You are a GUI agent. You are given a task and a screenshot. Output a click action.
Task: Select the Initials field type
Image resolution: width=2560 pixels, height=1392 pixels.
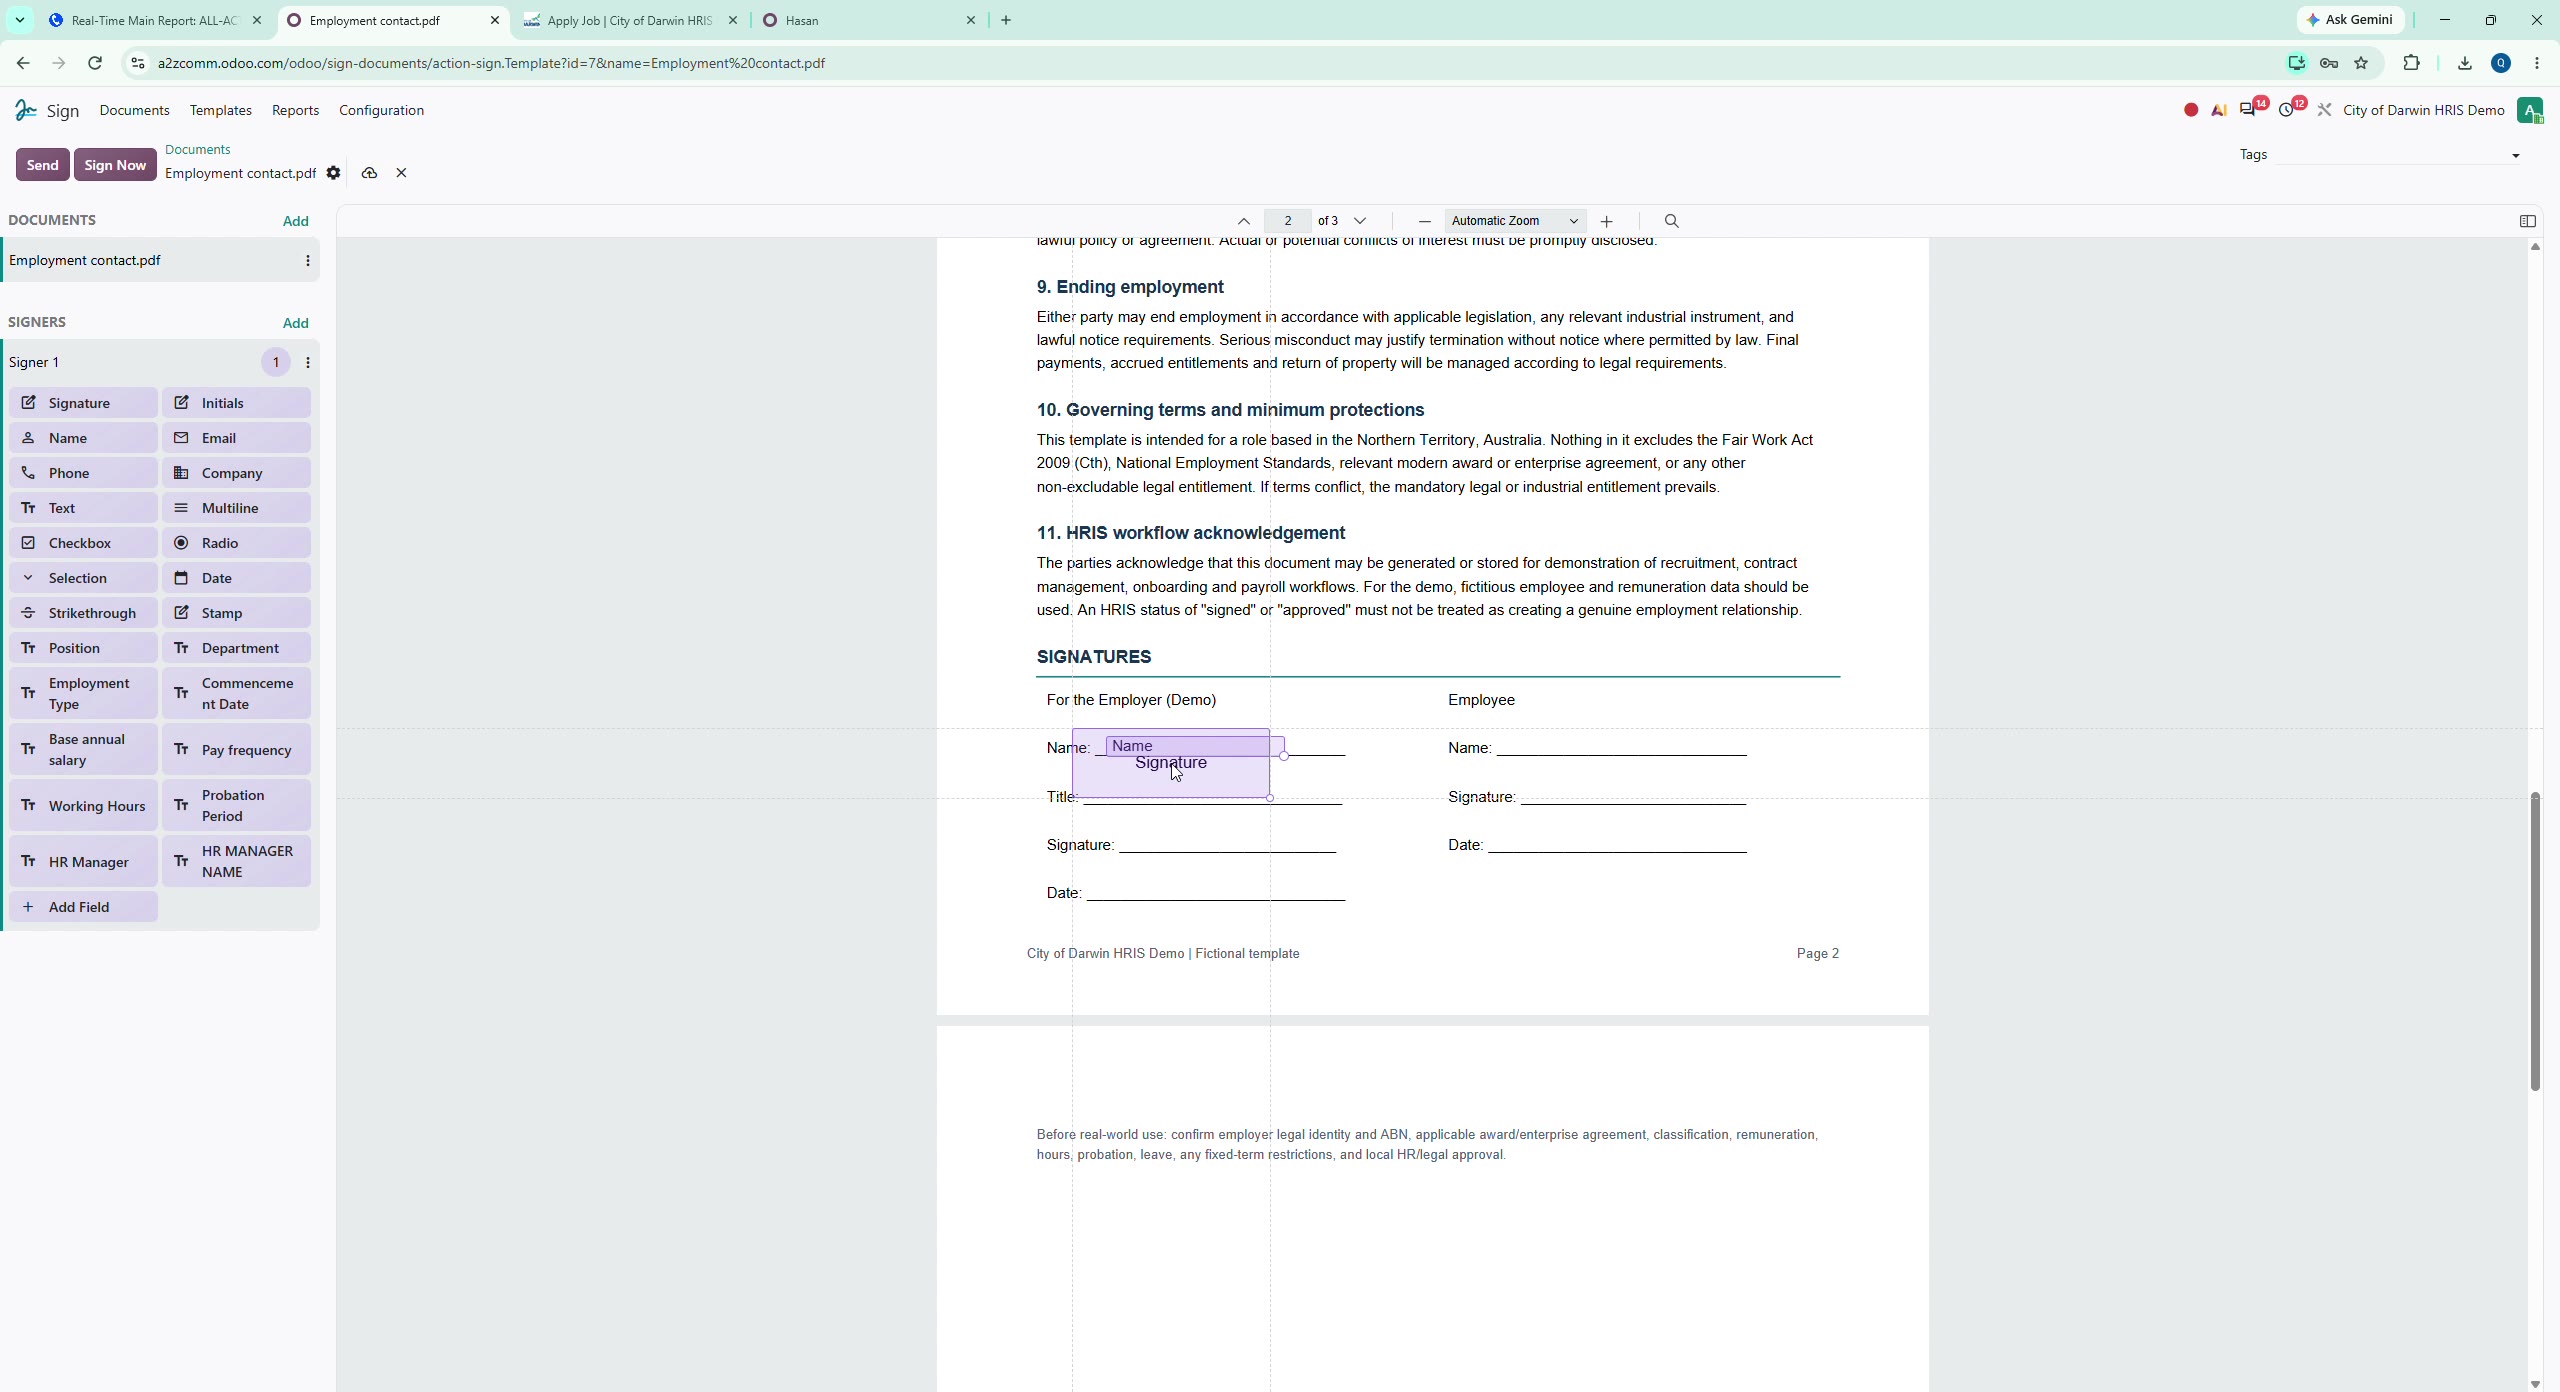pos(237,403)
